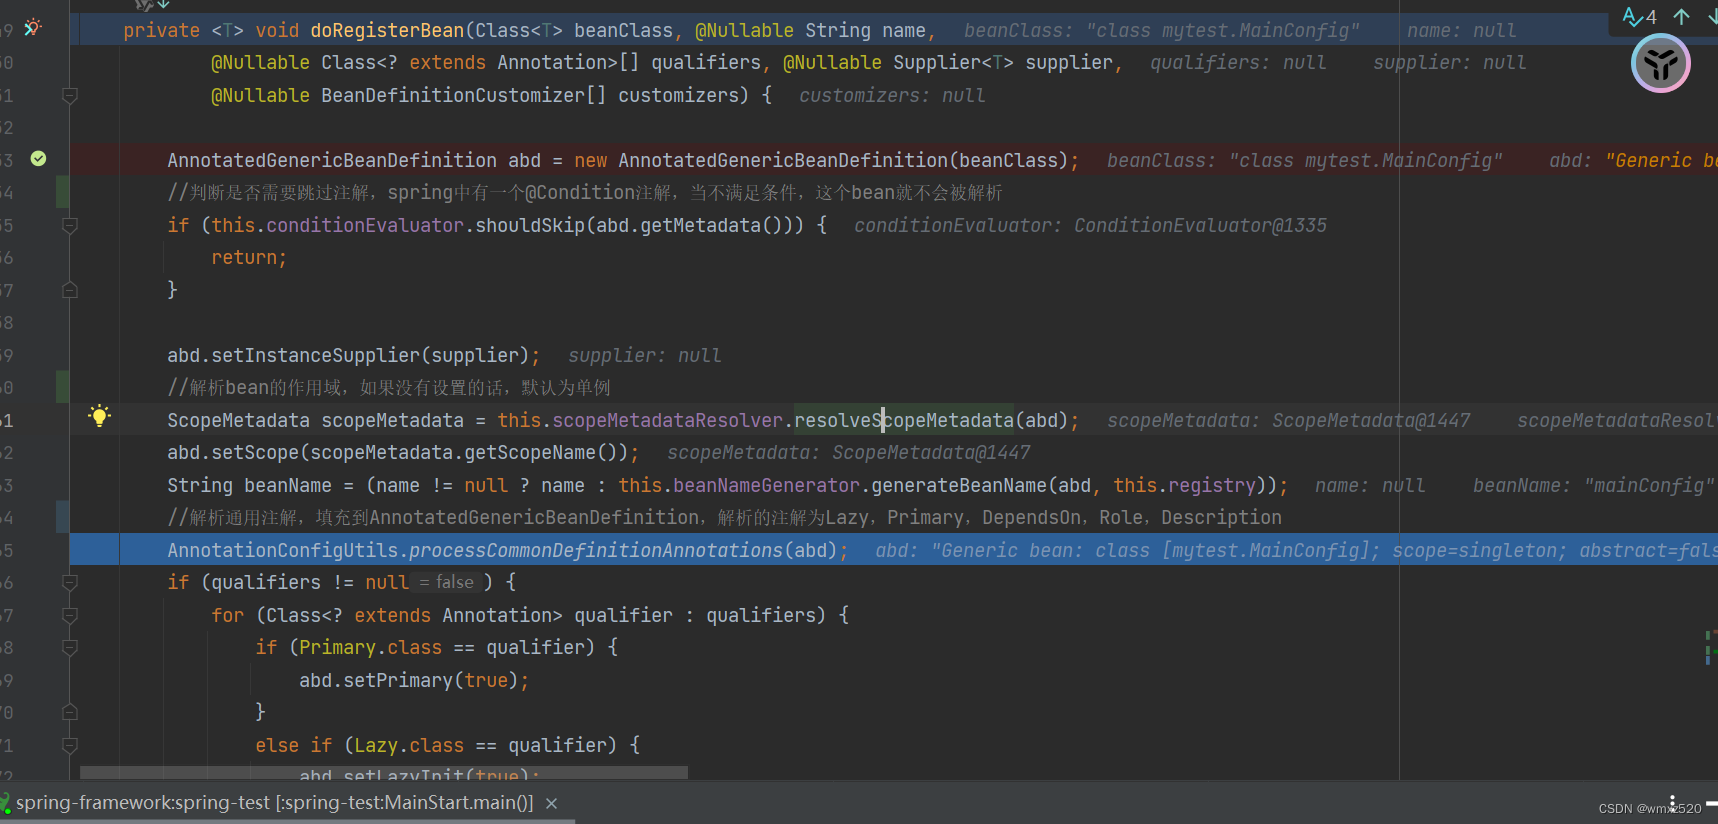Click the '= false' inline debug hint
The image size is (1718, 824).
(x=447, y=582)
